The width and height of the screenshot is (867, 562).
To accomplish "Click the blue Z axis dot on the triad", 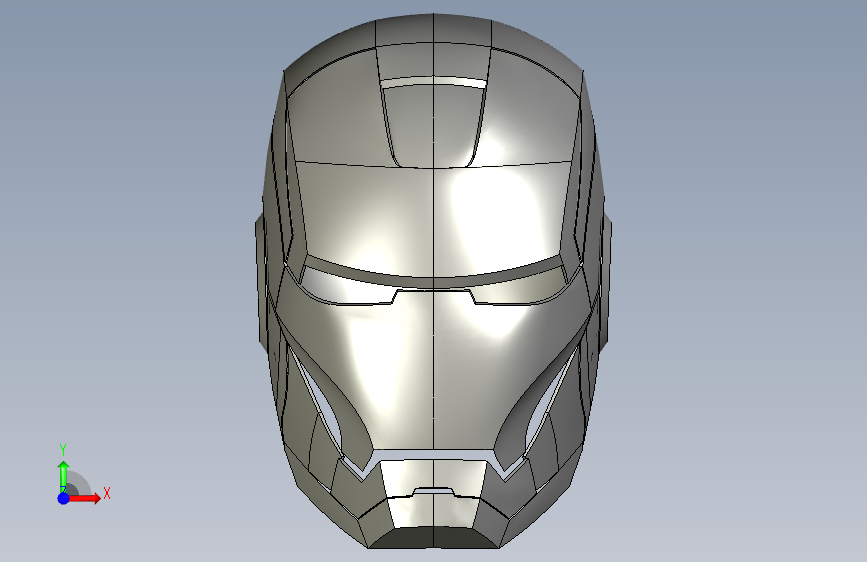I will coord(63,498).
